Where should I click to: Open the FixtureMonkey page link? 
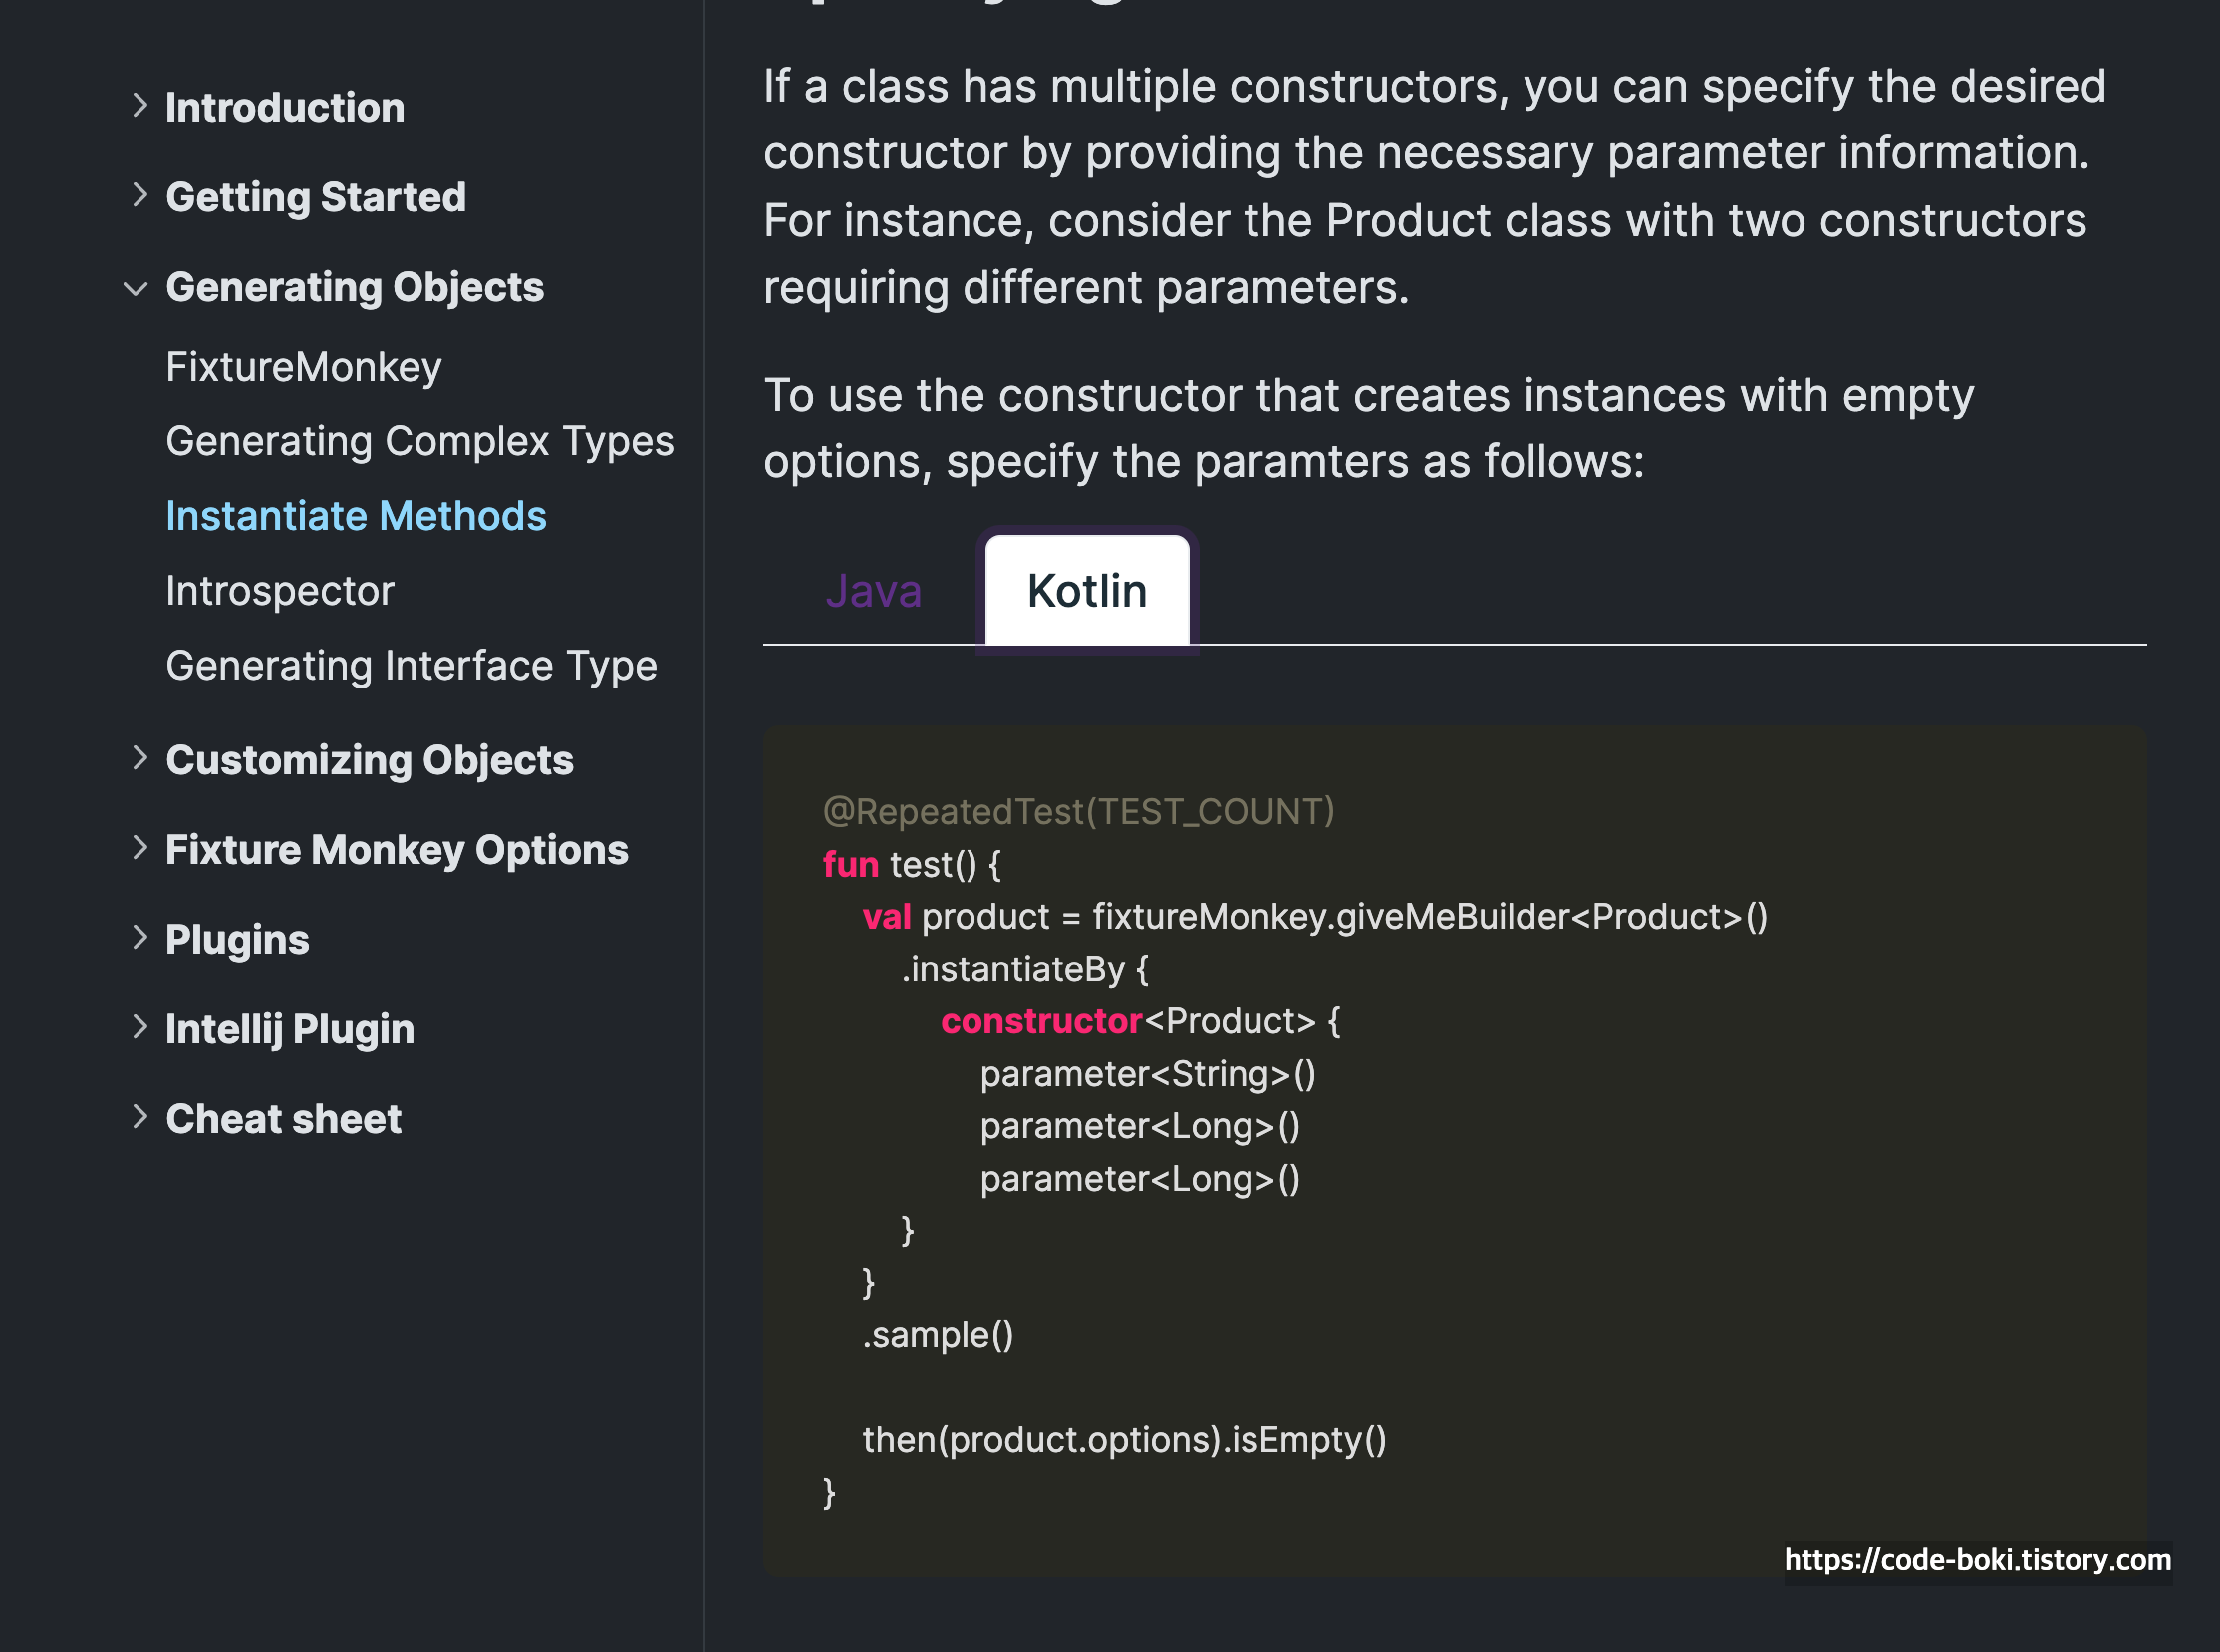click(x=303, y=367)
